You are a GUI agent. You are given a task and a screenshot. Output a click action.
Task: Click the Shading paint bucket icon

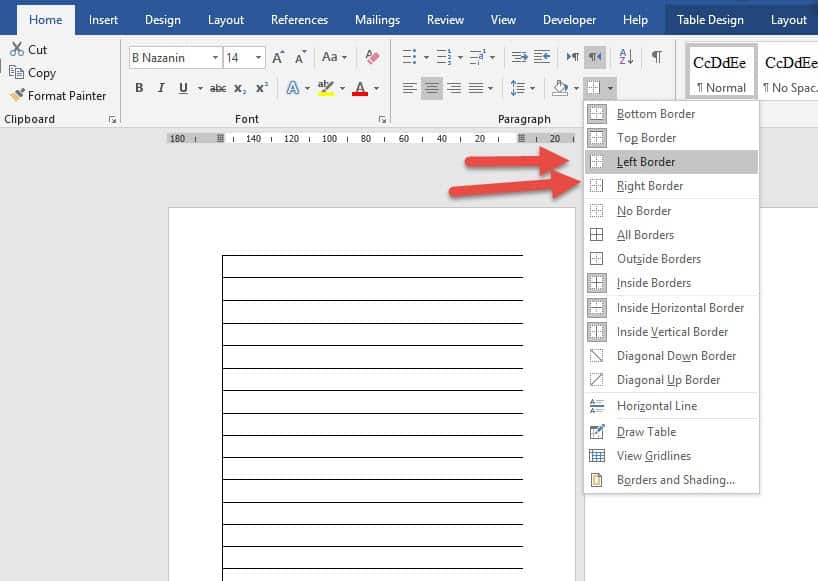point(561,88)
